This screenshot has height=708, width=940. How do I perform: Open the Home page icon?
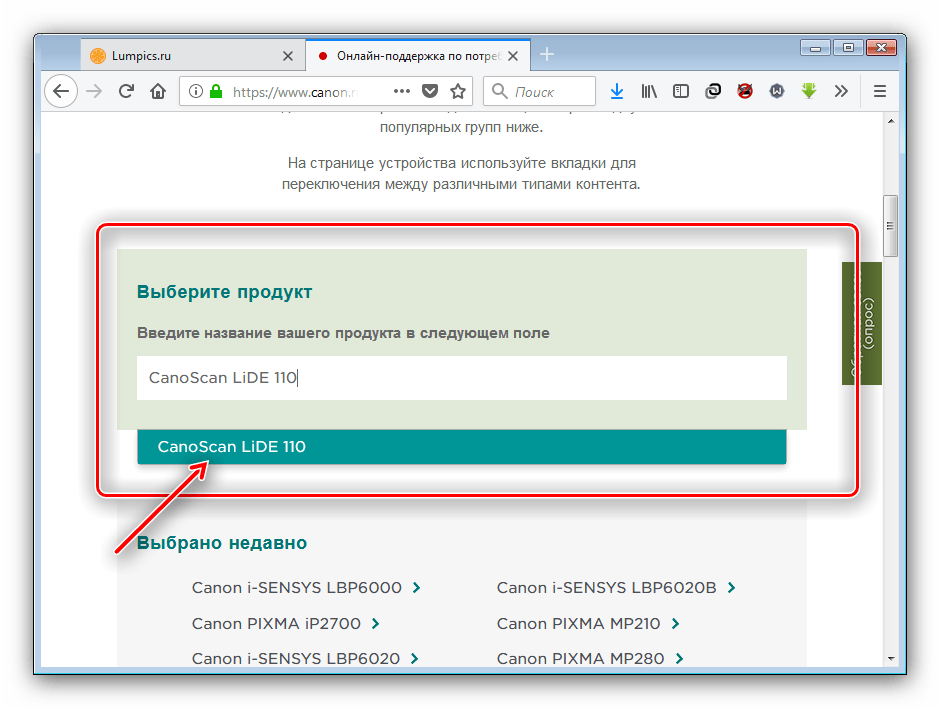coord(158,91)
